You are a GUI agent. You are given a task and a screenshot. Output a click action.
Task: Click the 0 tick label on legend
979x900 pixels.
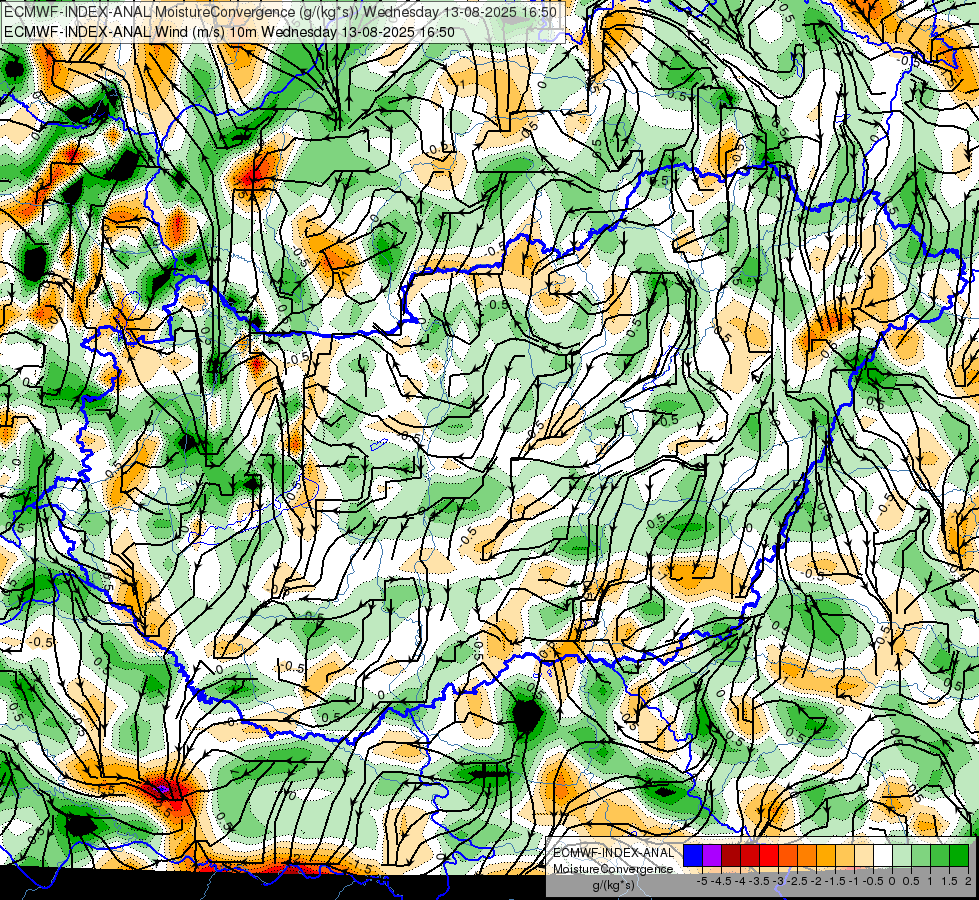[x=892, y=881]
